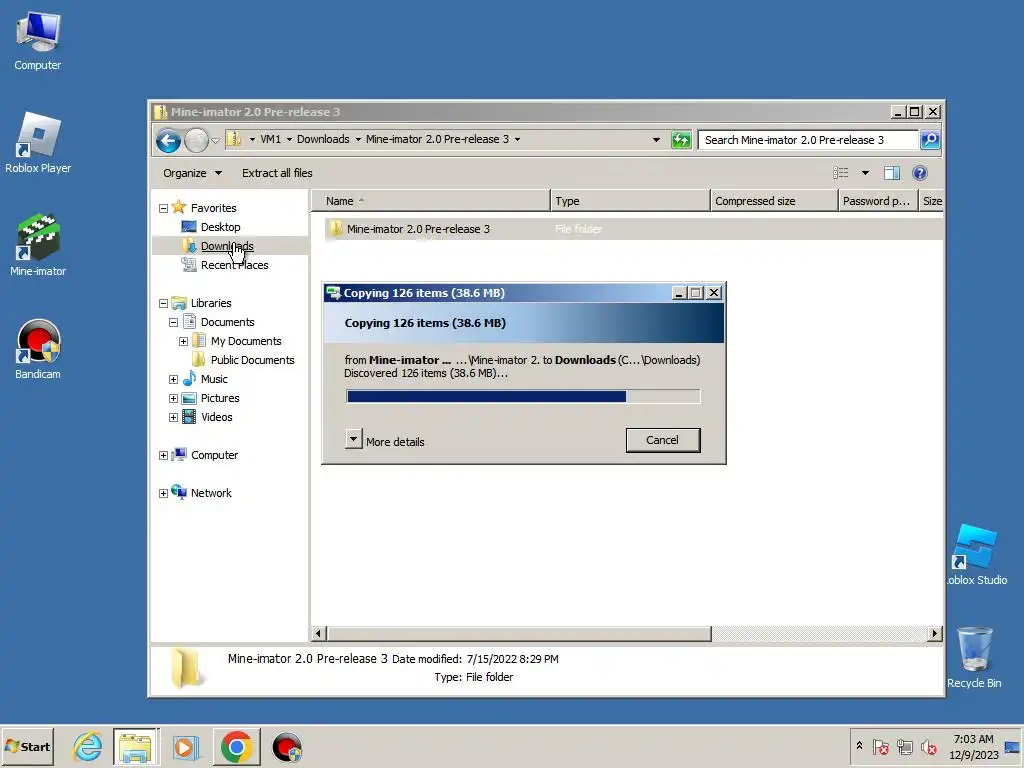Select Recent Places under Favorites
This screenshot has height=768, width=1024.
pos(234,264)
